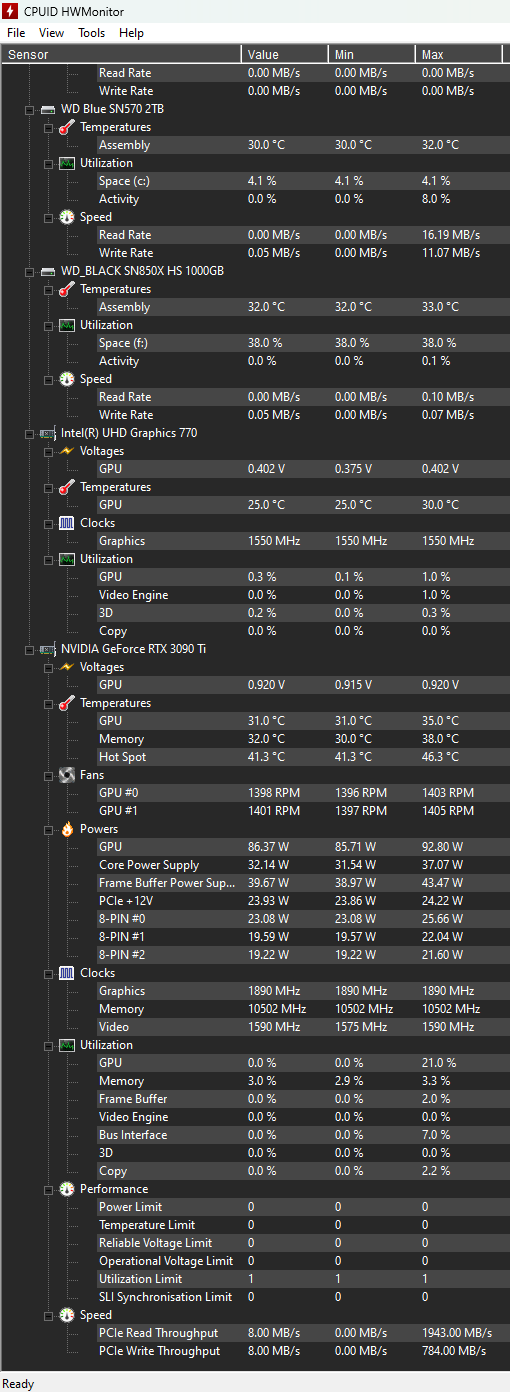The height and width of the screenshot is (1392, 510).
Task: Open the File menu
Action: 16,33
